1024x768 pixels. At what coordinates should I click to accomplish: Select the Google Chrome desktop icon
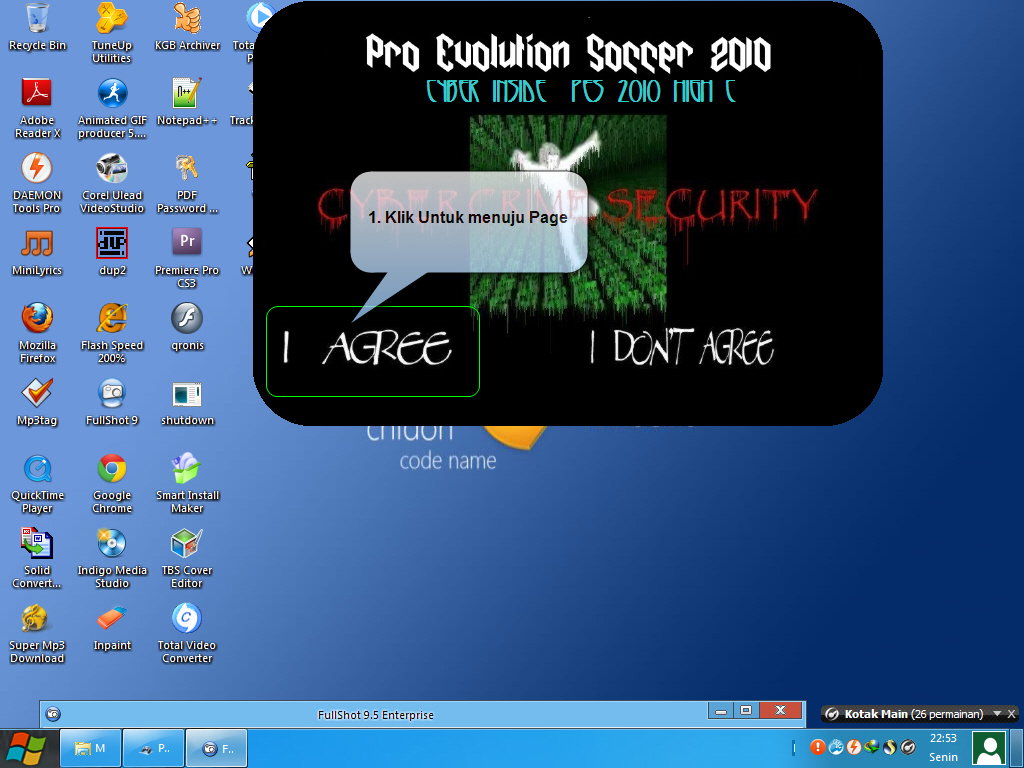[x=112, y=483]
